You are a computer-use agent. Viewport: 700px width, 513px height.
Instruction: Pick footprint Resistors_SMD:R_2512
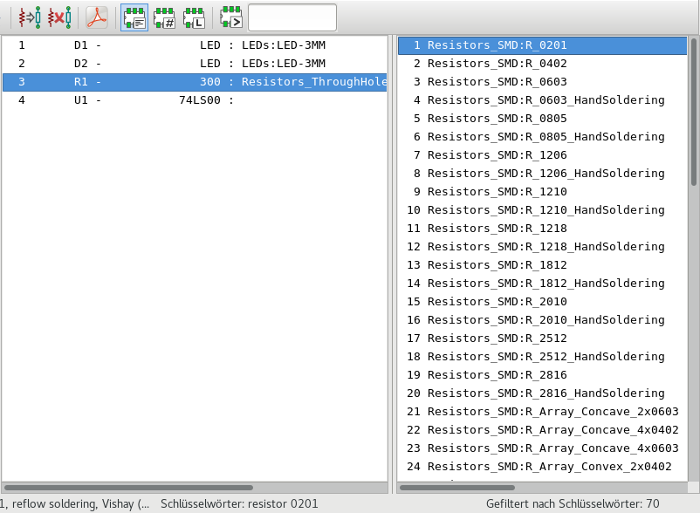coord(497,338)
